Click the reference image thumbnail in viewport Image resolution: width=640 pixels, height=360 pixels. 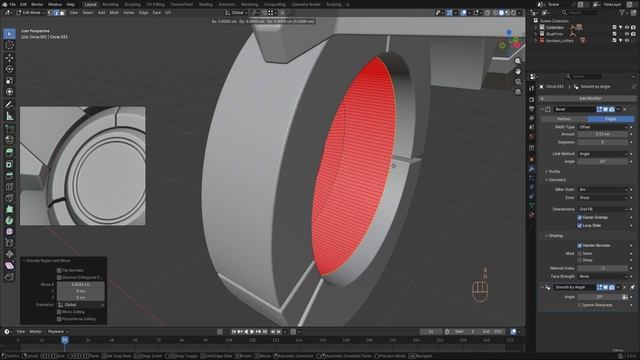pyautogui.click(x=83, y=166)
